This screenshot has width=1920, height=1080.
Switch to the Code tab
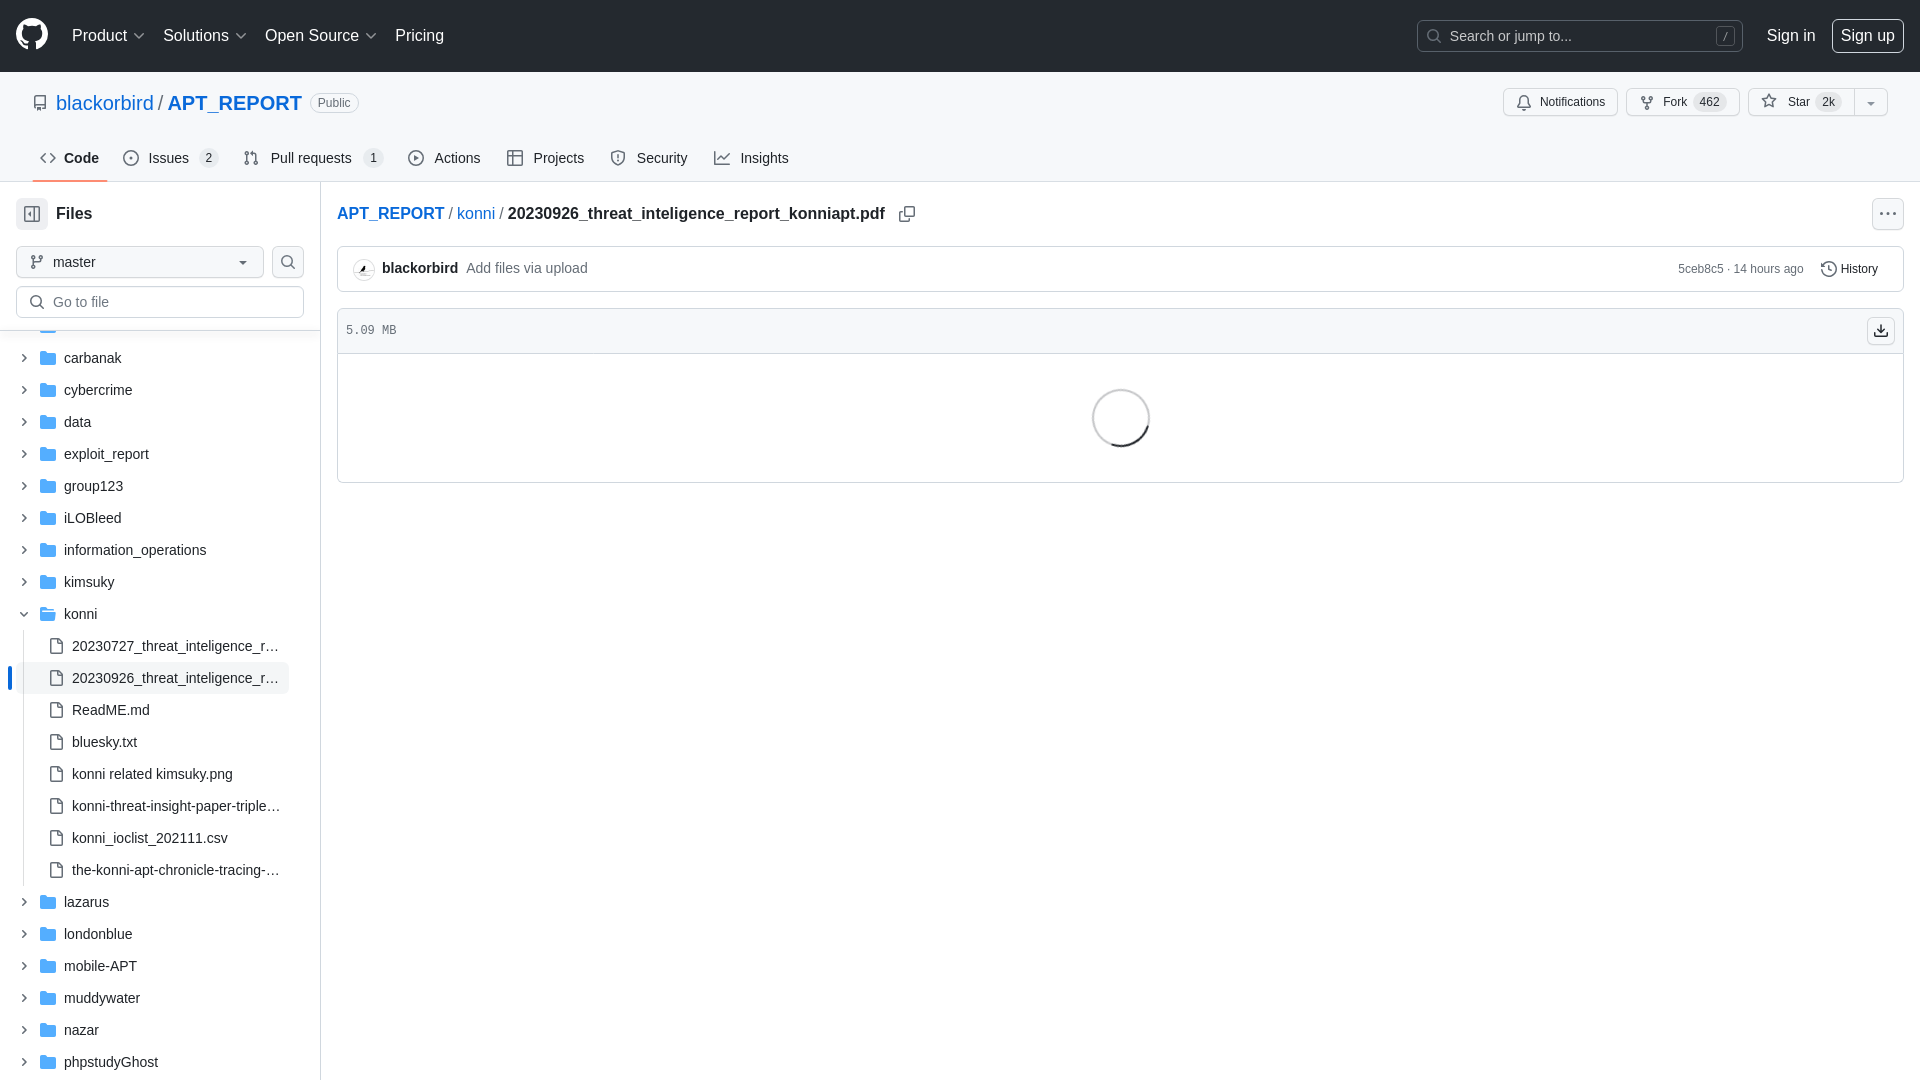point(70,158)
